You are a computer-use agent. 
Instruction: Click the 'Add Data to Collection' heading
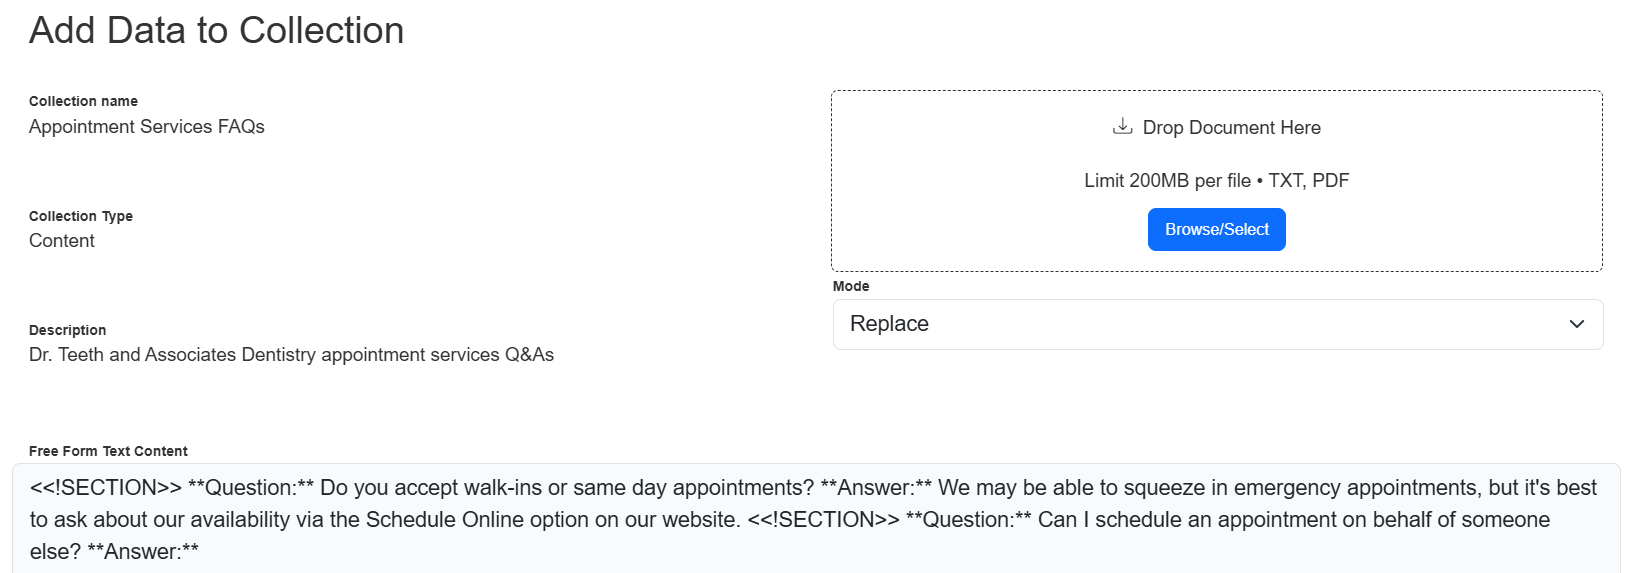(x=216, y=31)
